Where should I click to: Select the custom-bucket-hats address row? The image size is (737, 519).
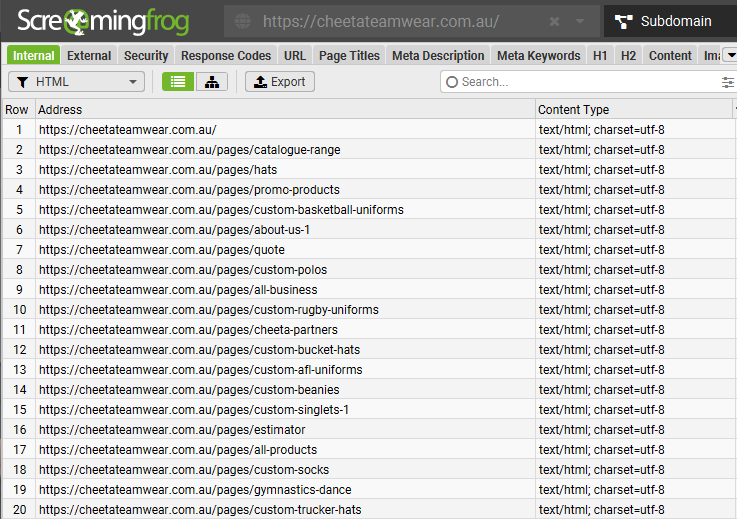click(x=285, y=350)
